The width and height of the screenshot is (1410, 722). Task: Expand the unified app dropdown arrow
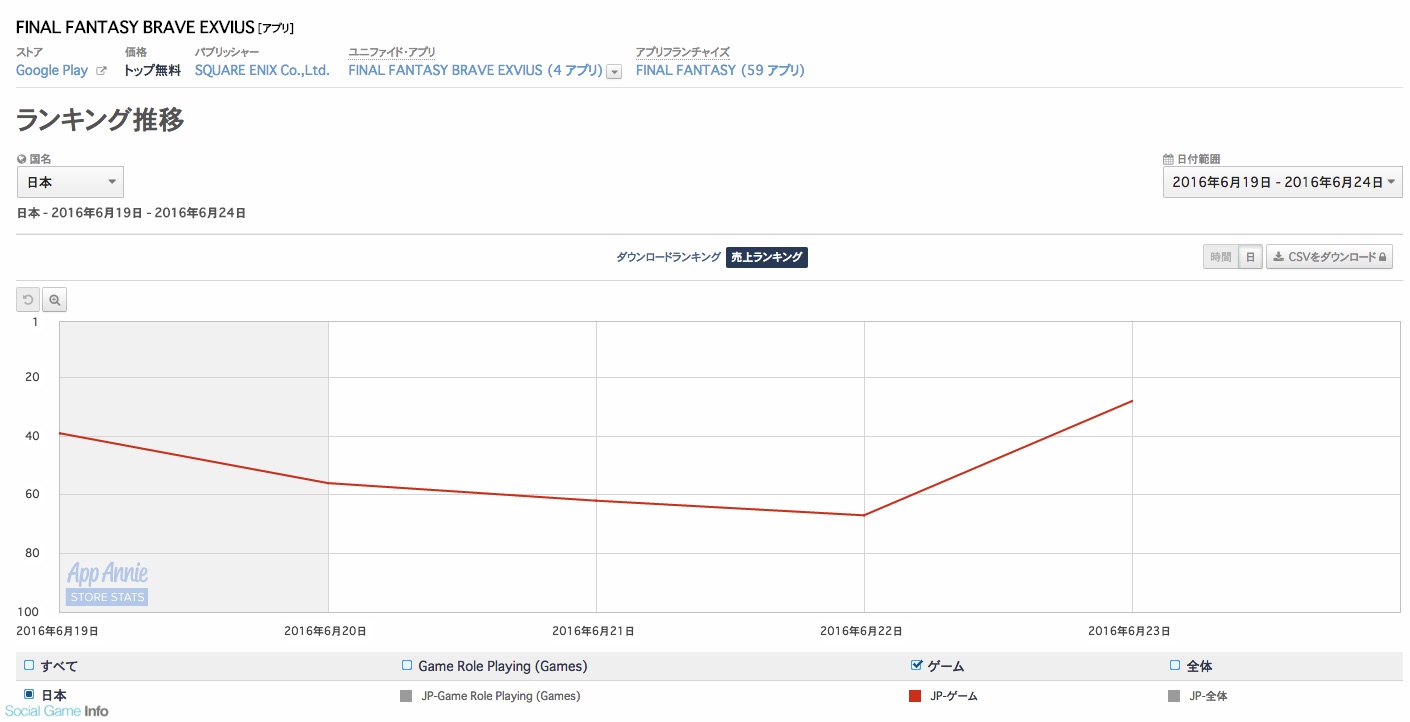coord(614,71)
